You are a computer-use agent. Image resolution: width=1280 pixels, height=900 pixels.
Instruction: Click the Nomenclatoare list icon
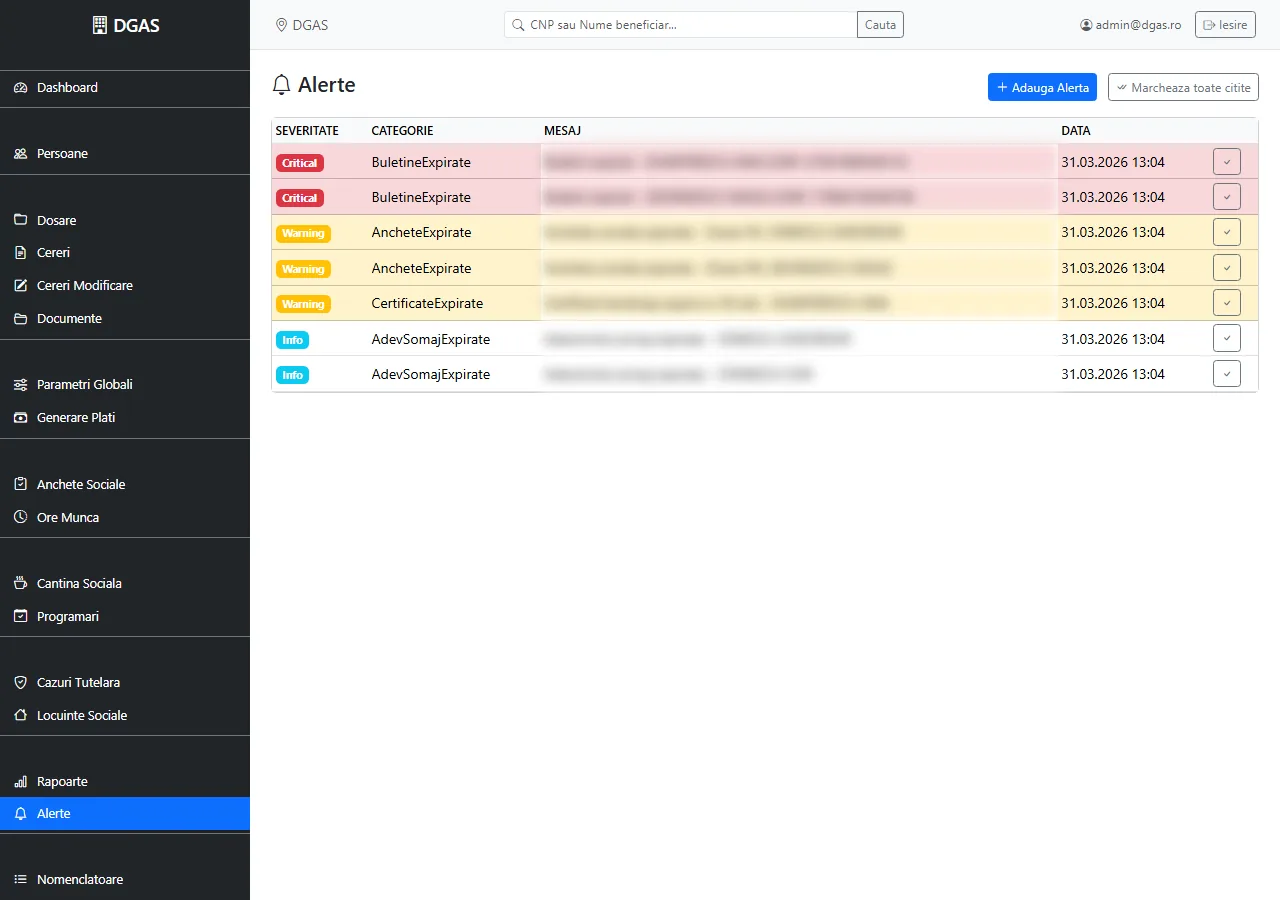point(20,880)
